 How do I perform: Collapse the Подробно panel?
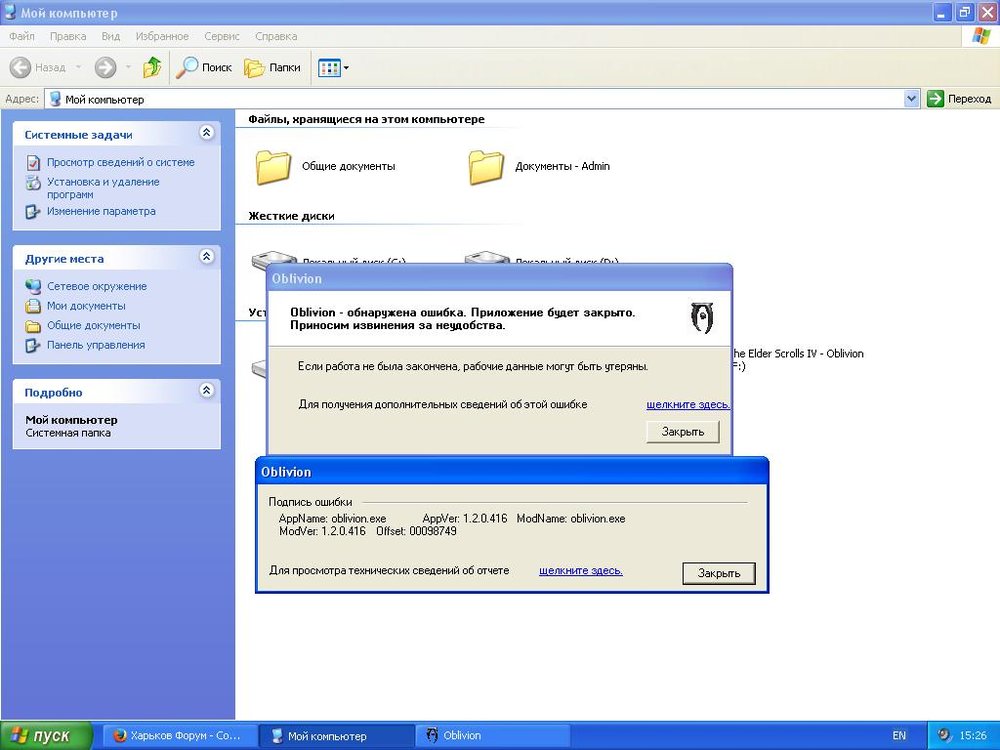point(206,390)
